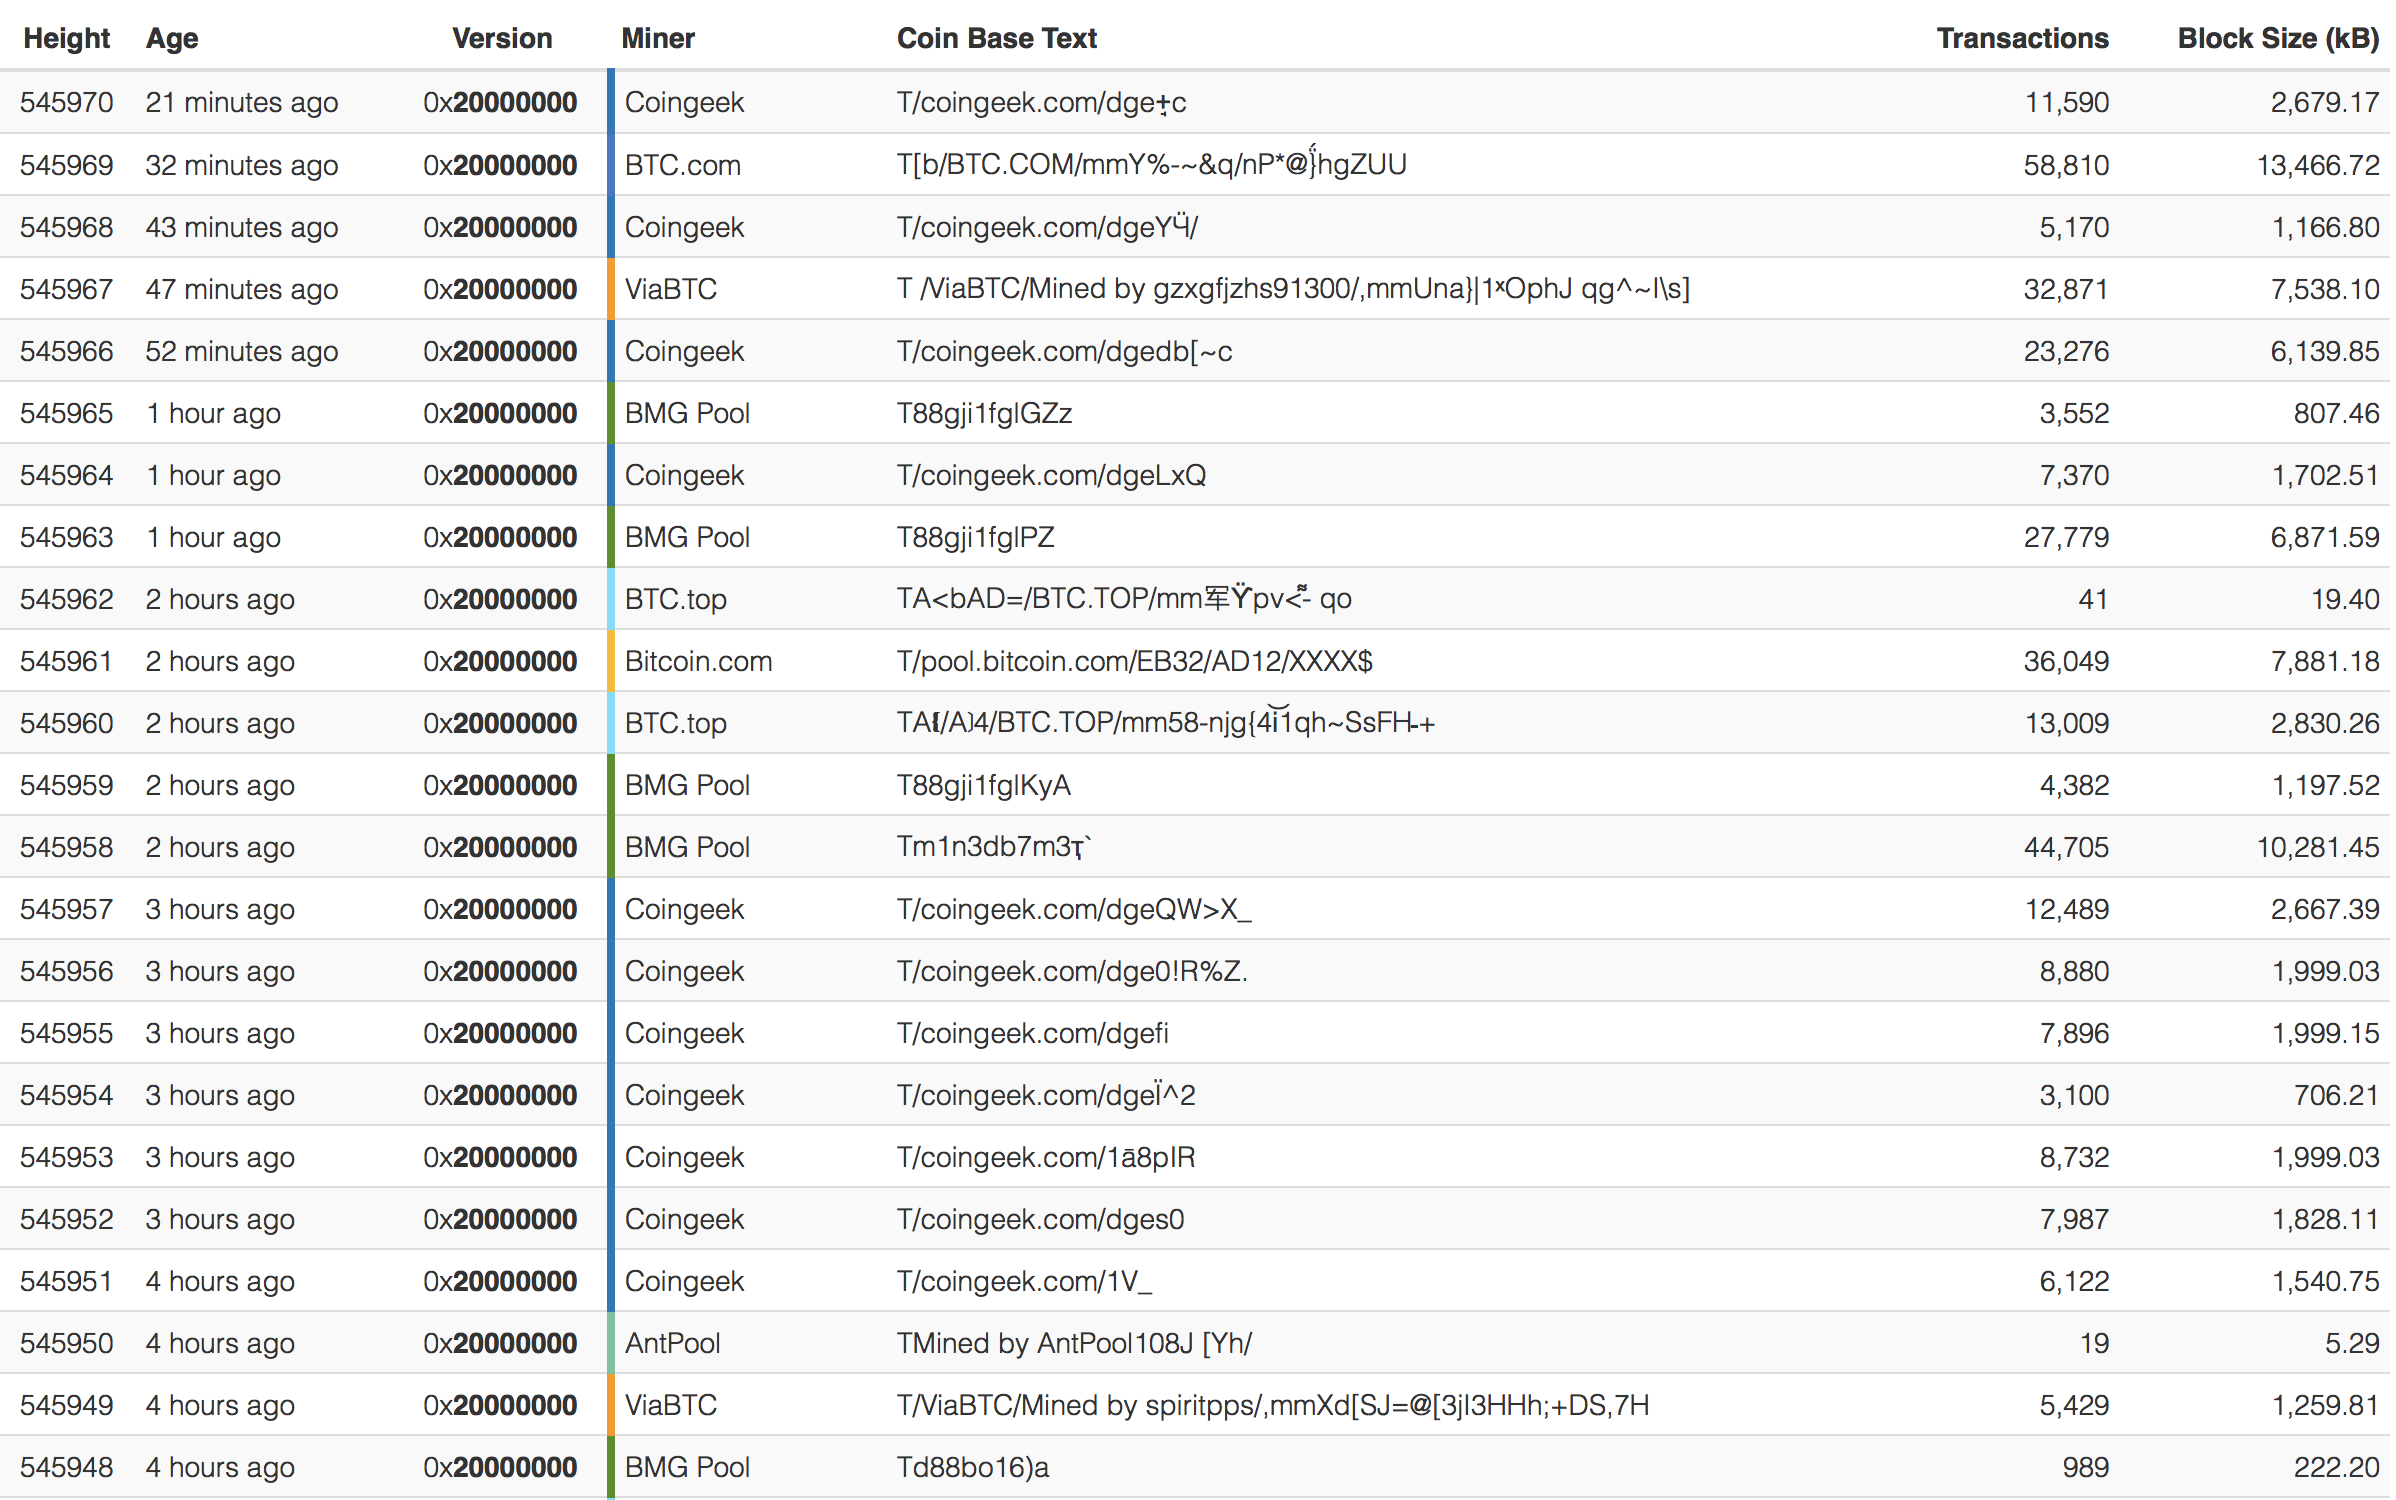Image resolution: width=2396 pixels, height=1500 pixels.
Task: Click transactions value 27,779
Action: (x=2066, y=537)
